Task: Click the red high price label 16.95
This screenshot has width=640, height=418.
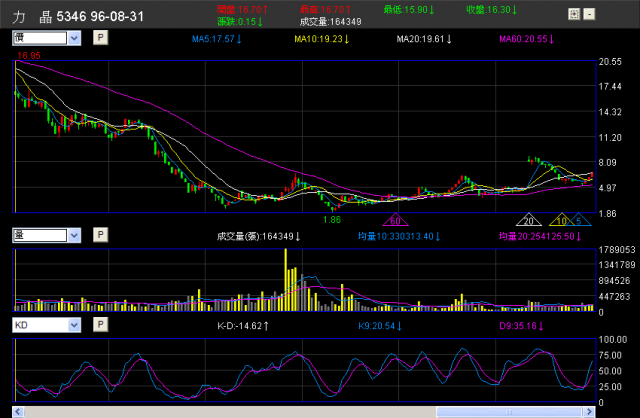Action: point(29,56)
